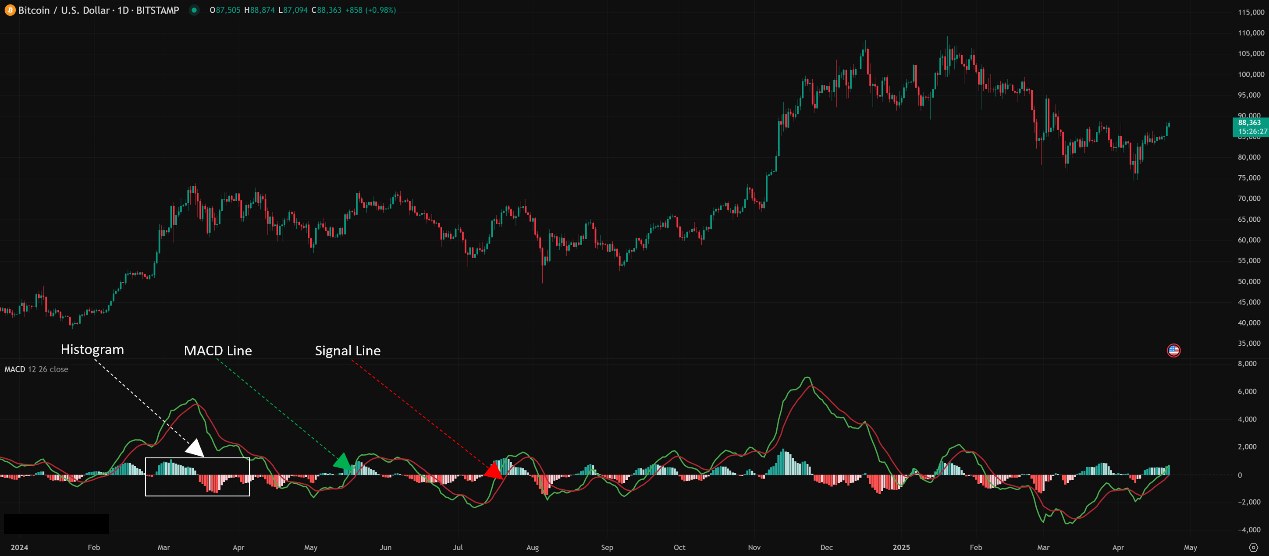Click the 100,000 price scale label
This screenshot has width=1269, height=556.
coord(1250,74)
